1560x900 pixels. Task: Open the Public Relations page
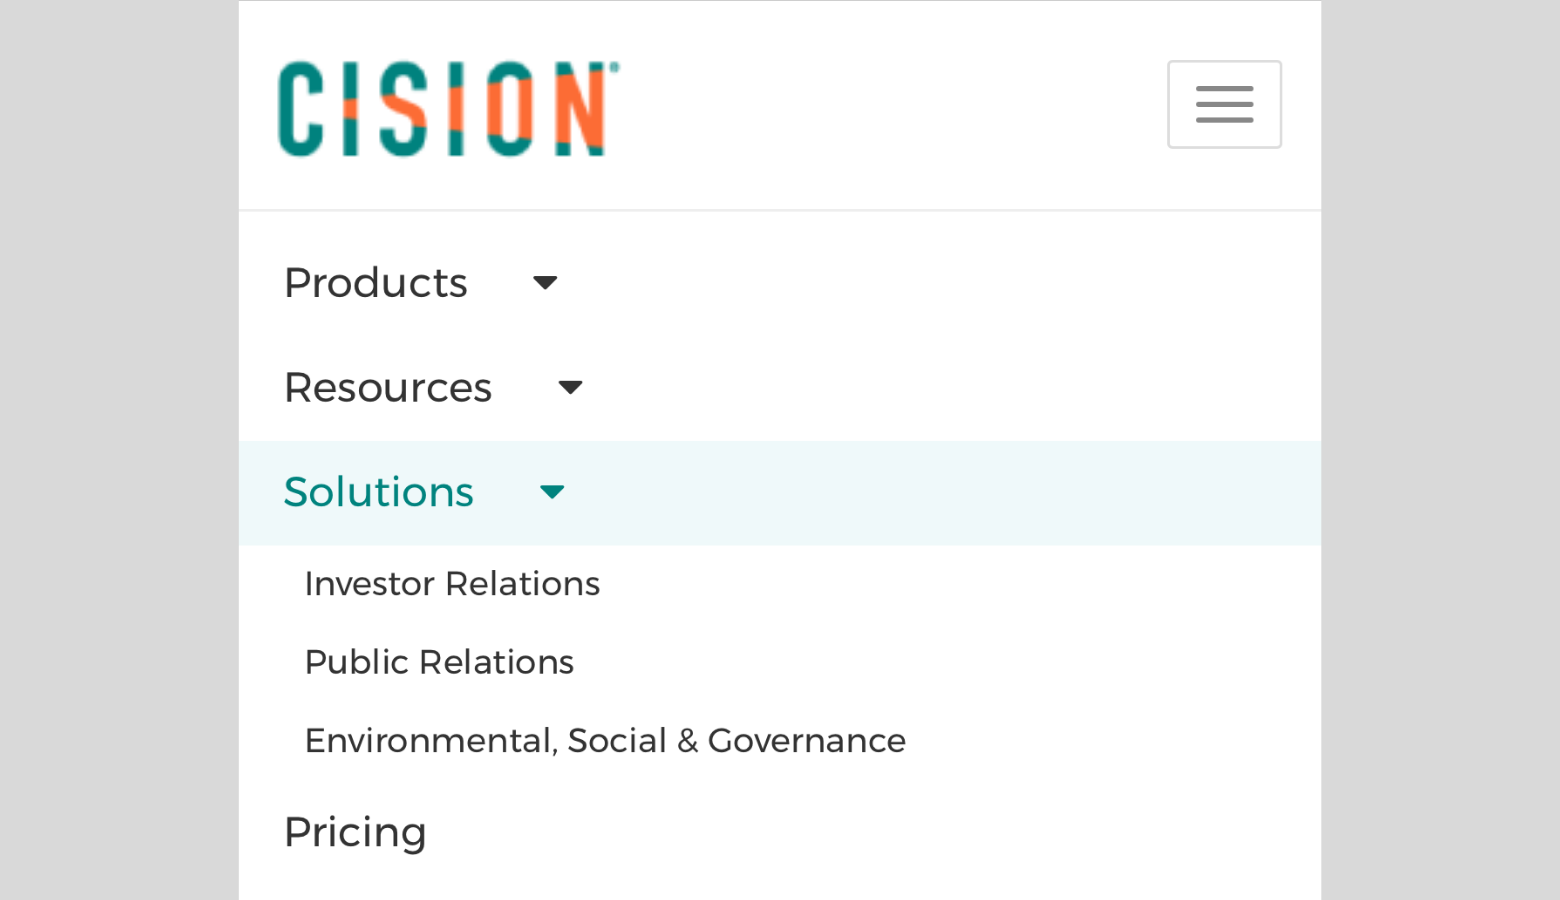tap(439, 662)
